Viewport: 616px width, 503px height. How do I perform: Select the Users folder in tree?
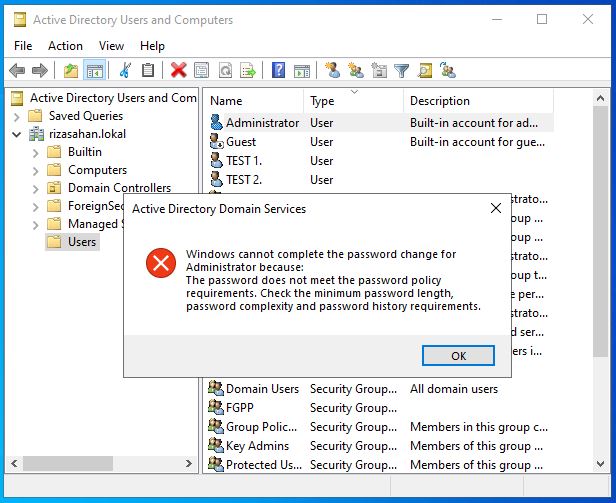[72, 242]
